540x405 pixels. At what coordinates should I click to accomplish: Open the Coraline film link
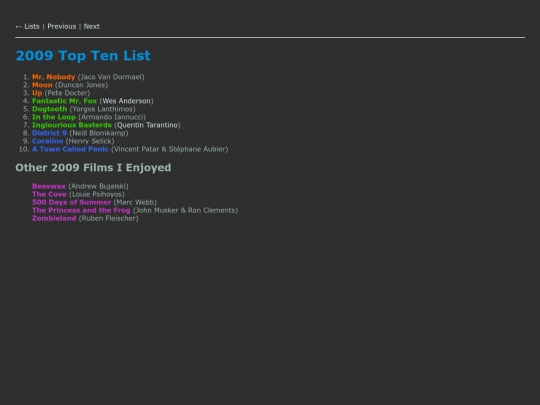tap(48, 141)
